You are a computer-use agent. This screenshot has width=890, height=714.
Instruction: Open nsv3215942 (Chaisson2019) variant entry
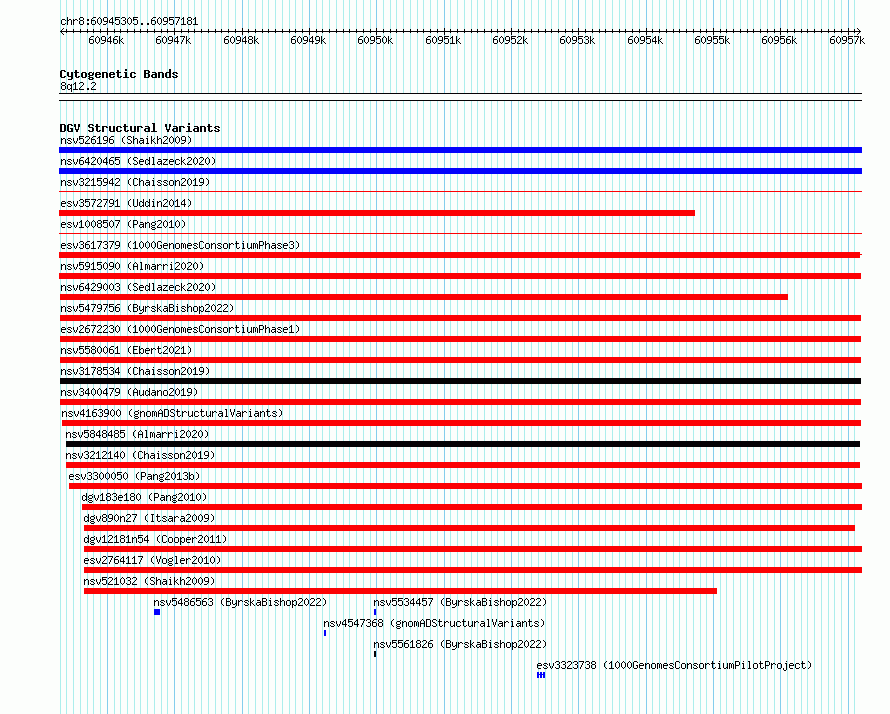pos(135,182)
